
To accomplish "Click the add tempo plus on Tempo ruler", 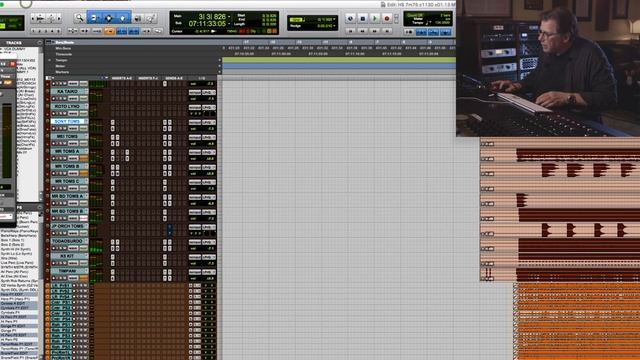I will click(x=220, y=60).
